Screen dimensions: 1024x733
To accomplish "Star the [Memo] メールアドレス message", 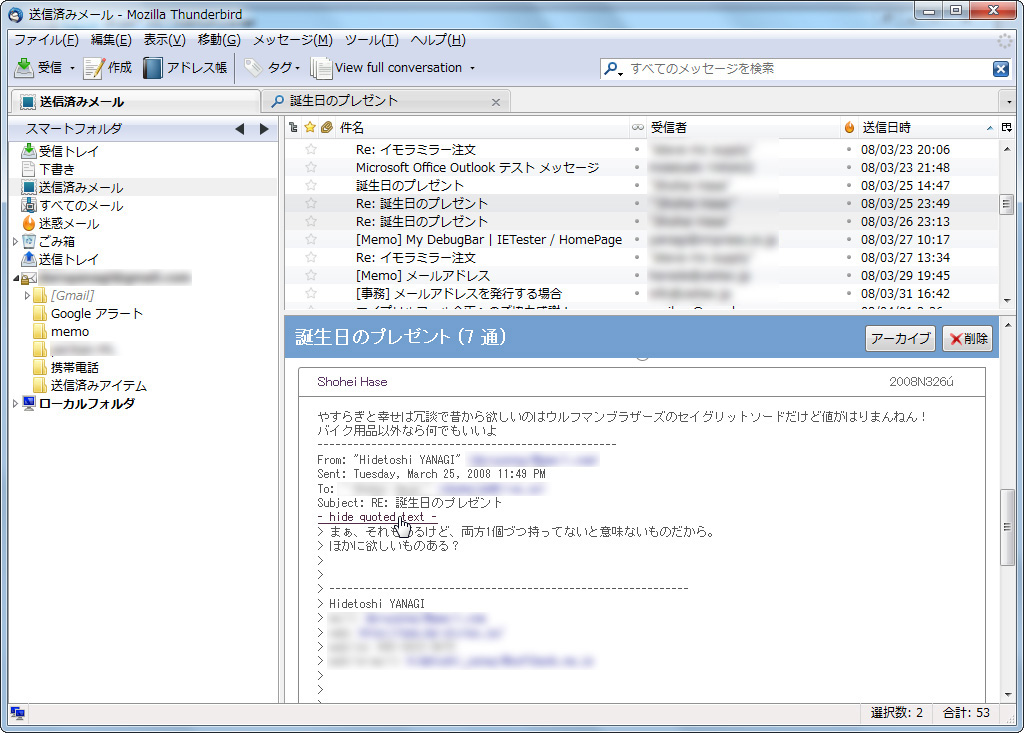I will click(311, 276).
